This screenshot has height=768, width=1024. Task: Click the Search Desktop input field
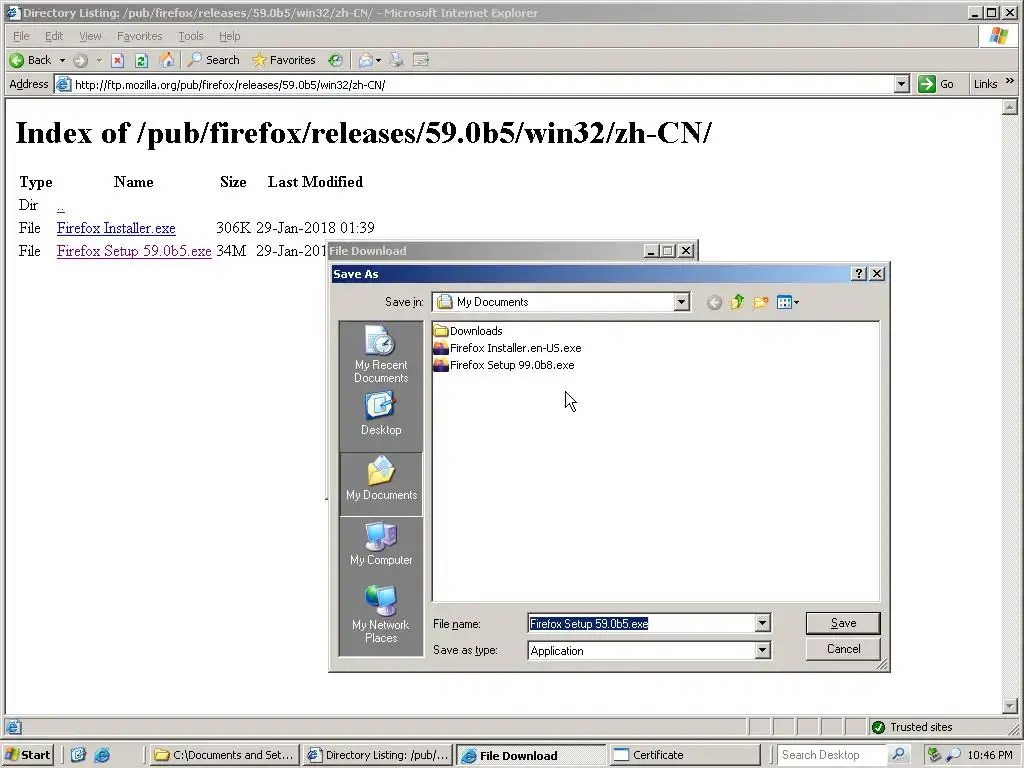(832, 755)
